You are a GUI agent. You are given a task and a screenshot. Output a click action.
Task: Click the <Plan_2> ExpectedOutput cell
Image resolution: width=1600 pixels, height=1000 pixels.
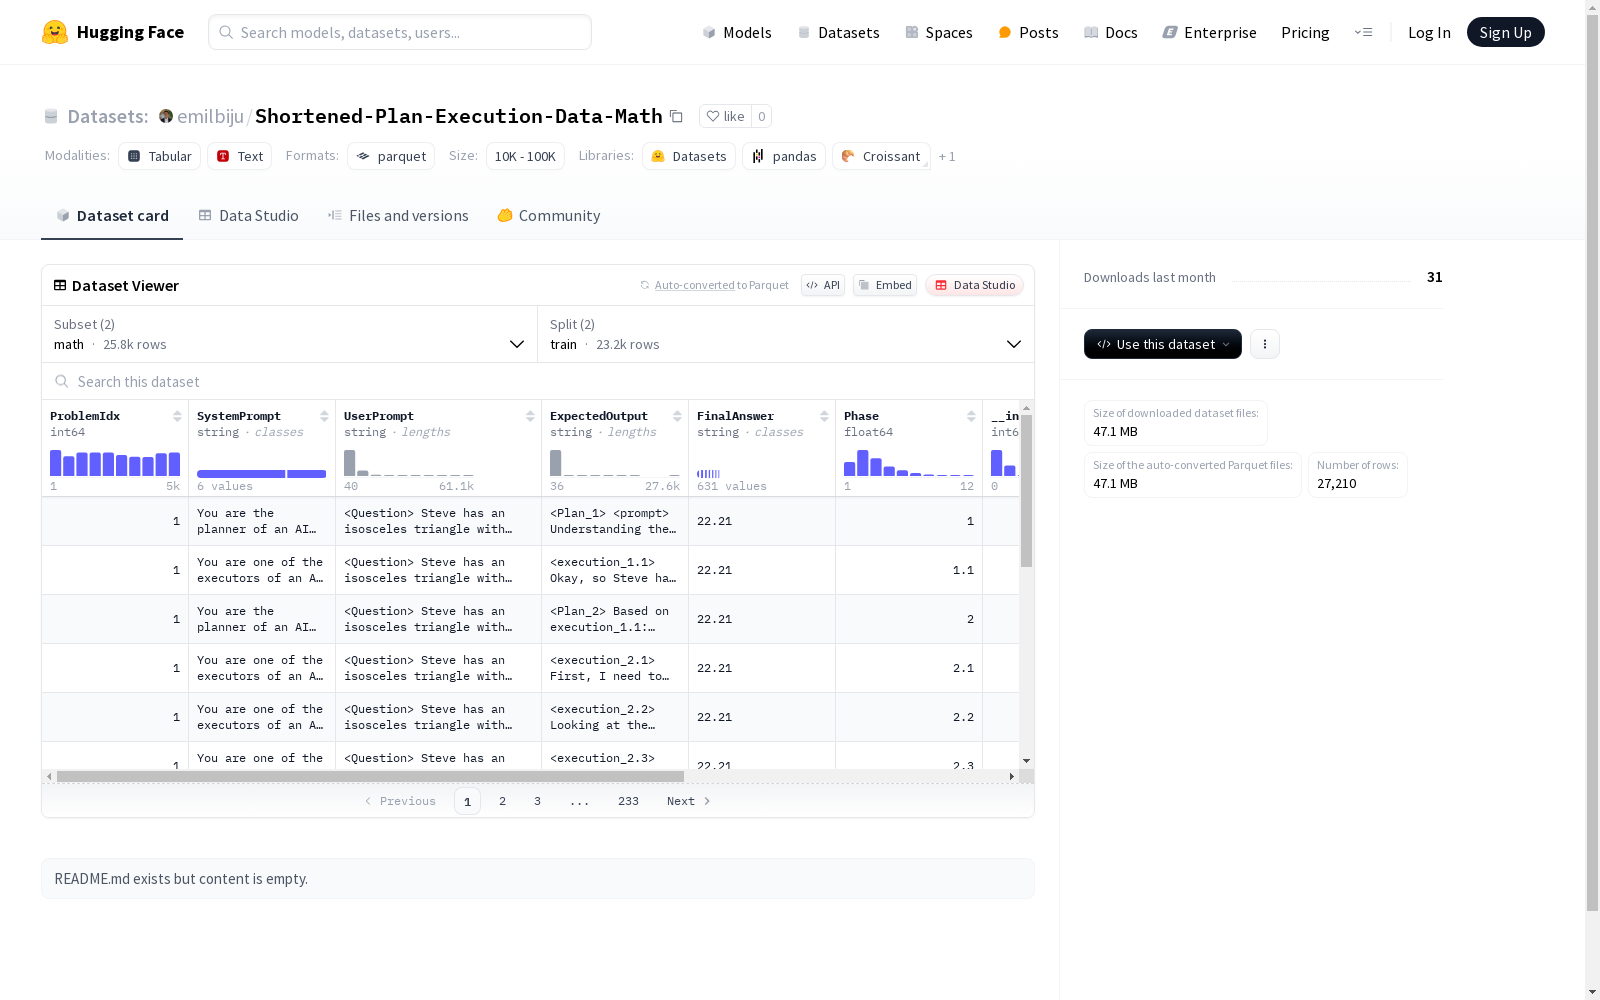click(615, 619)
